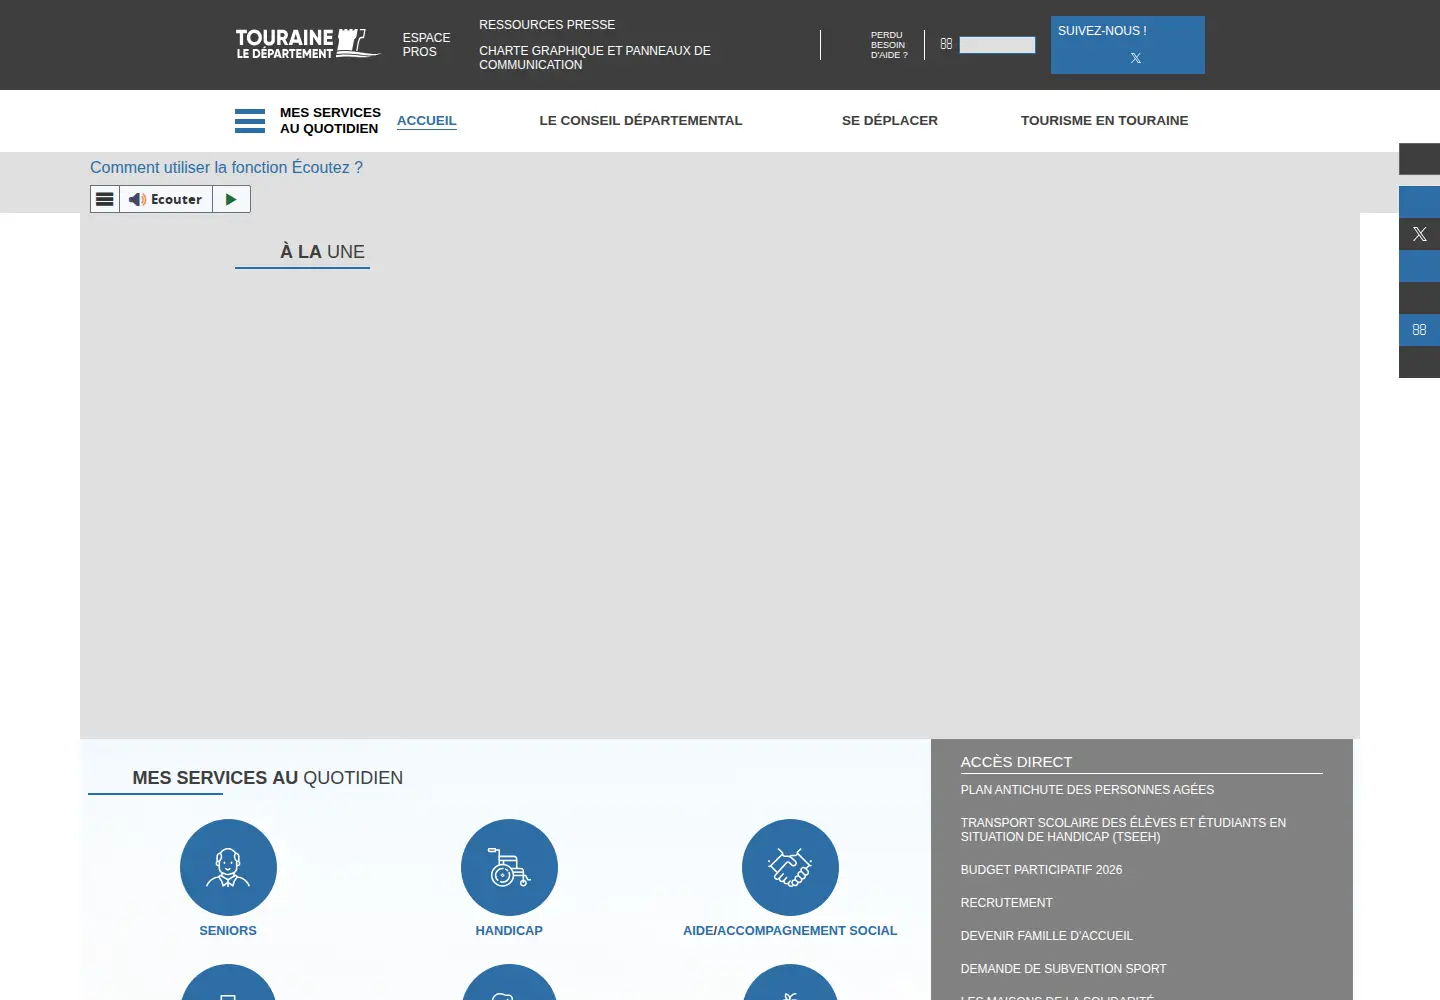Viewport: 1440px width, 1000px height.
Task: Open Le Conseil Départemental menu
Action: pos(641,121)
